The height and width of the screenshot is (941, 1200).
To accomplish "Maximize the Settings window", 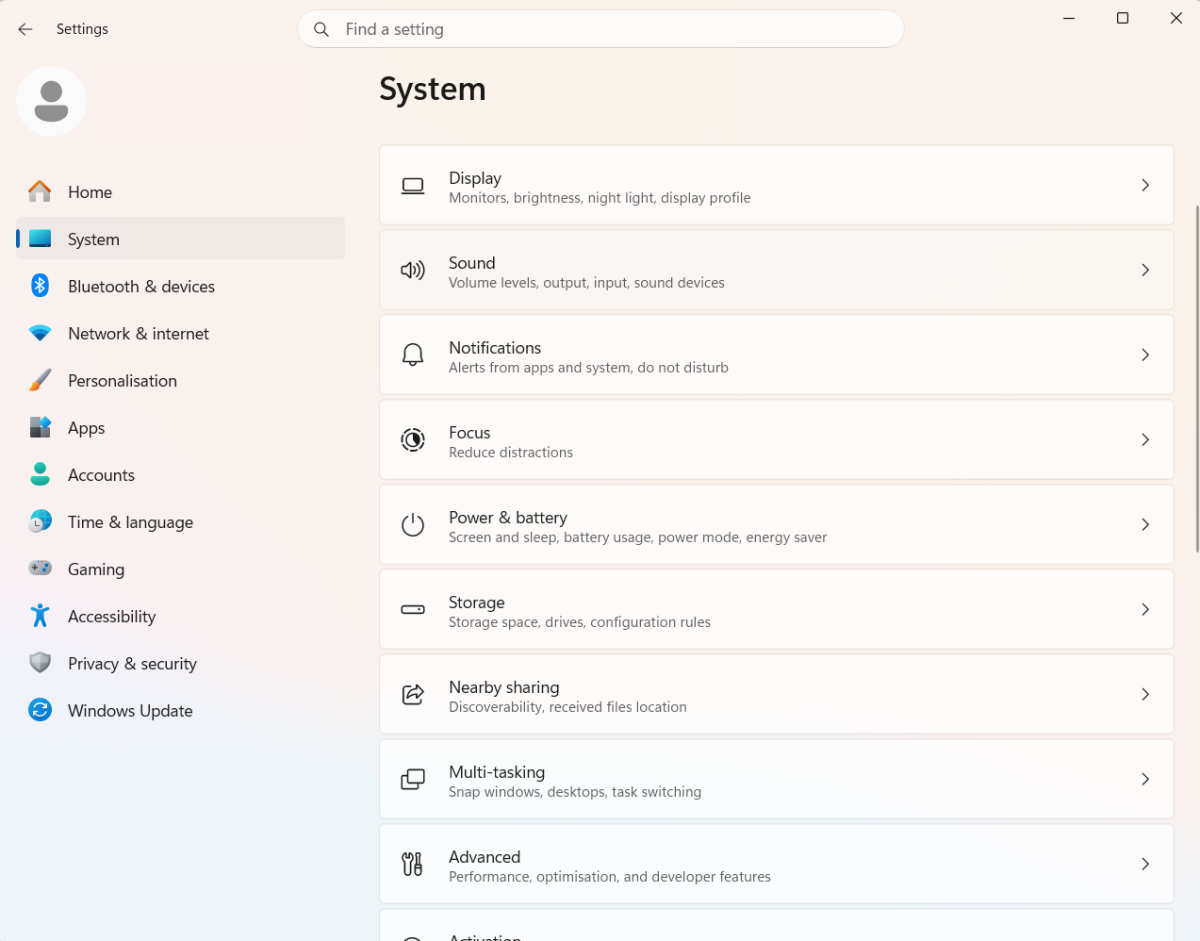I will (1123, 18).
